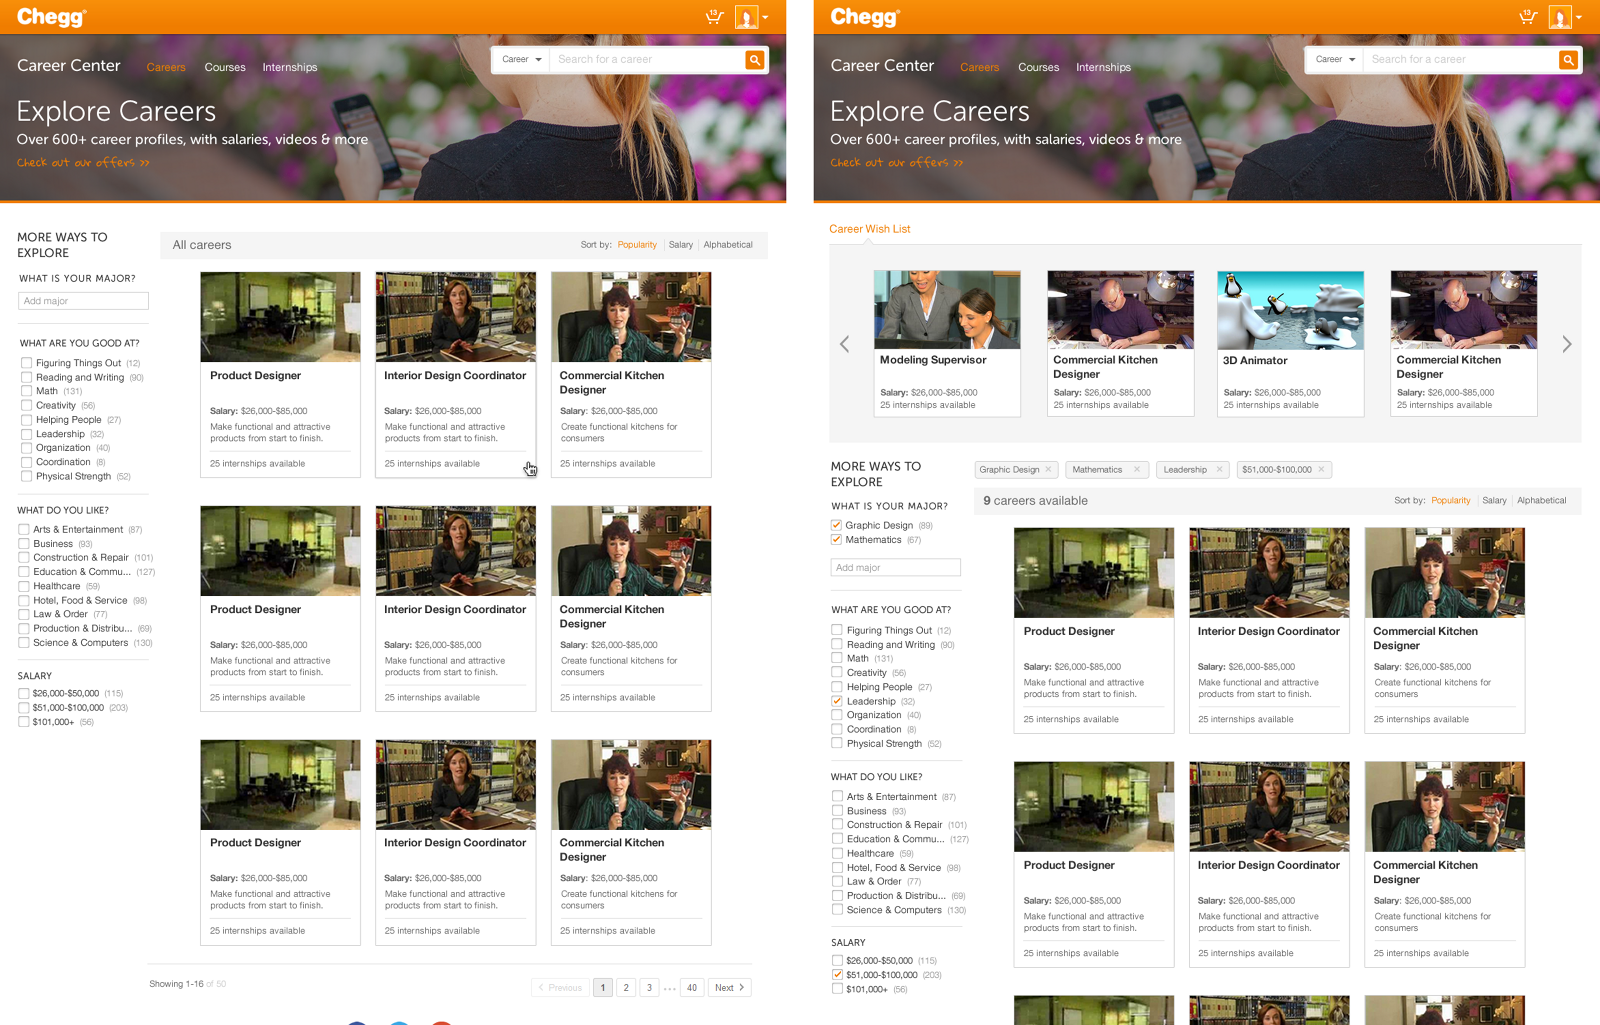This screenshot has width=1600, height=1025.
Task: Click the Chegg logo on the right page
Action: (x=865, y=17)
